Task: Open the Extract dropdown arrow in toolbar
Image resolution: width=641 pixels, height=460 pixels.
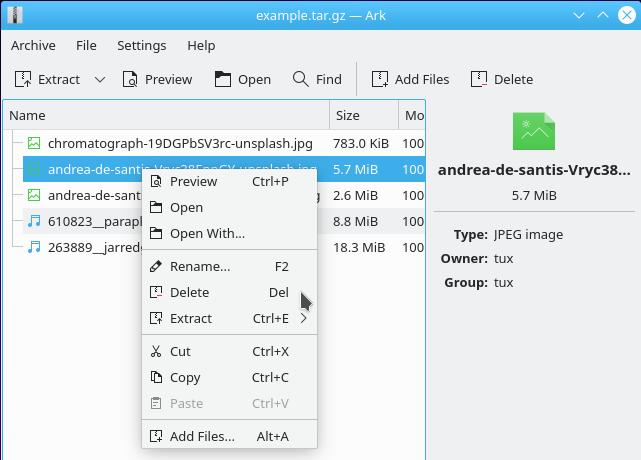Action: (100, 79)
